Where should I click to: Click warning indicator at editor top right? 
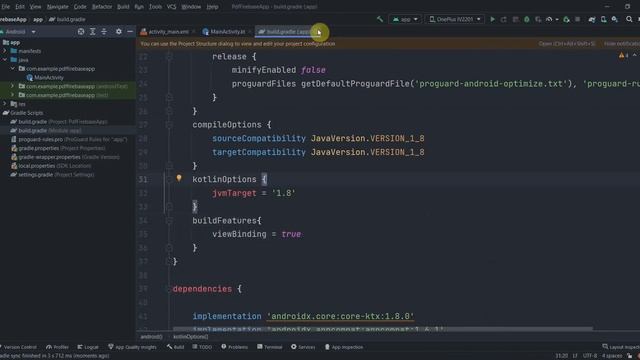[x=623, y=56]
